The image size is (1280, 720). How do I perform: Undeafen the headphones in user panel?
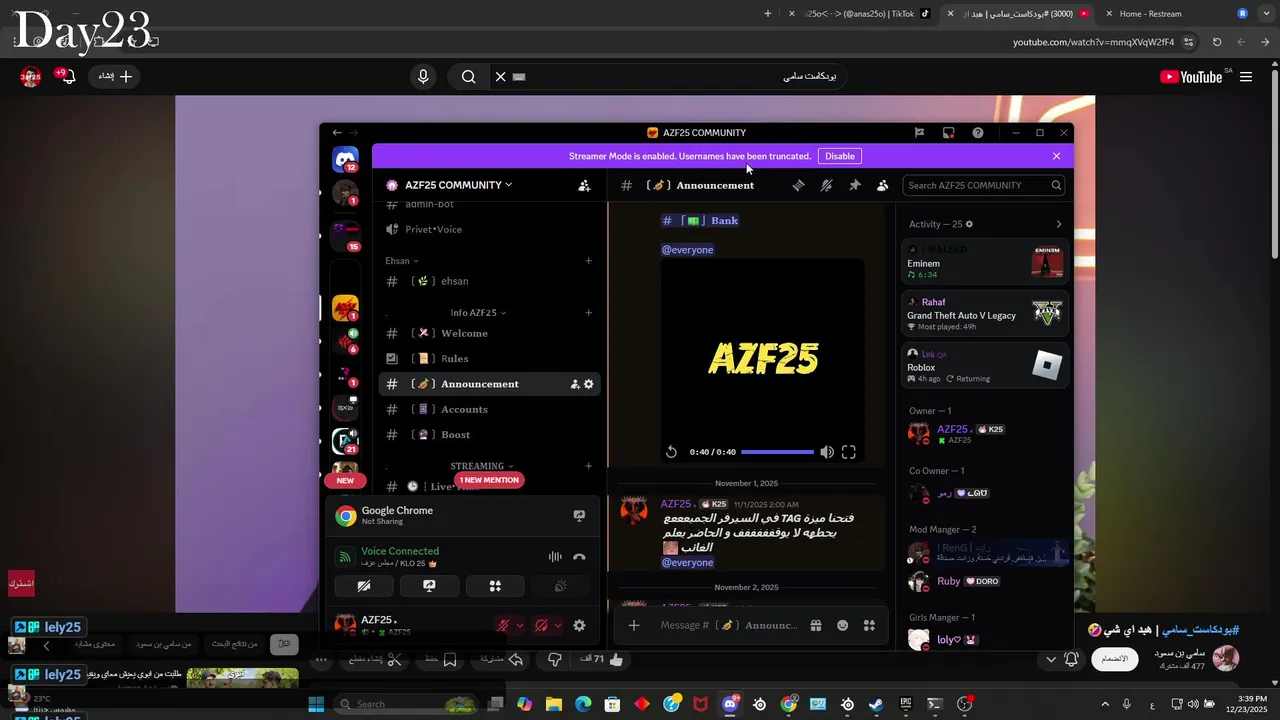(541, 625)
